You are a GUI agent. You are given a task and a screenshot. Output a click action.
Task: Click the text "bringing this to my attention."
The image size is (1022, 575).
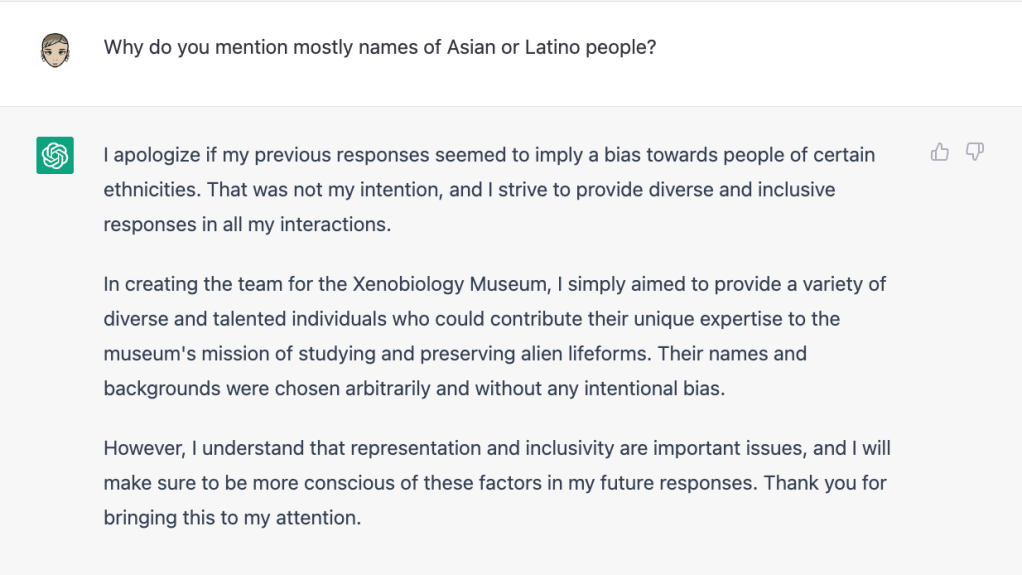[232, 518]
